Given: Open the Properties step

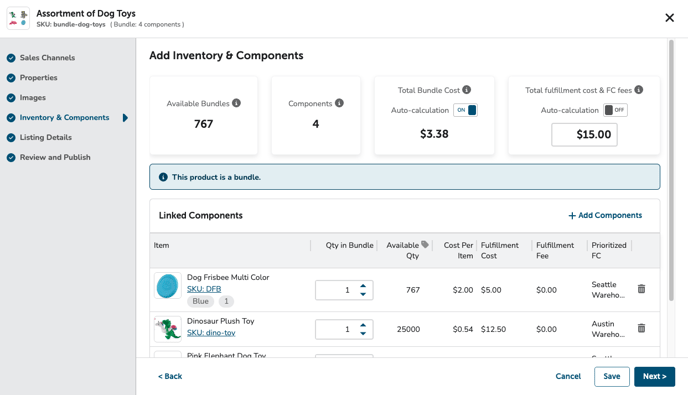Looking at the screenshot, I should tap(39, 78).
